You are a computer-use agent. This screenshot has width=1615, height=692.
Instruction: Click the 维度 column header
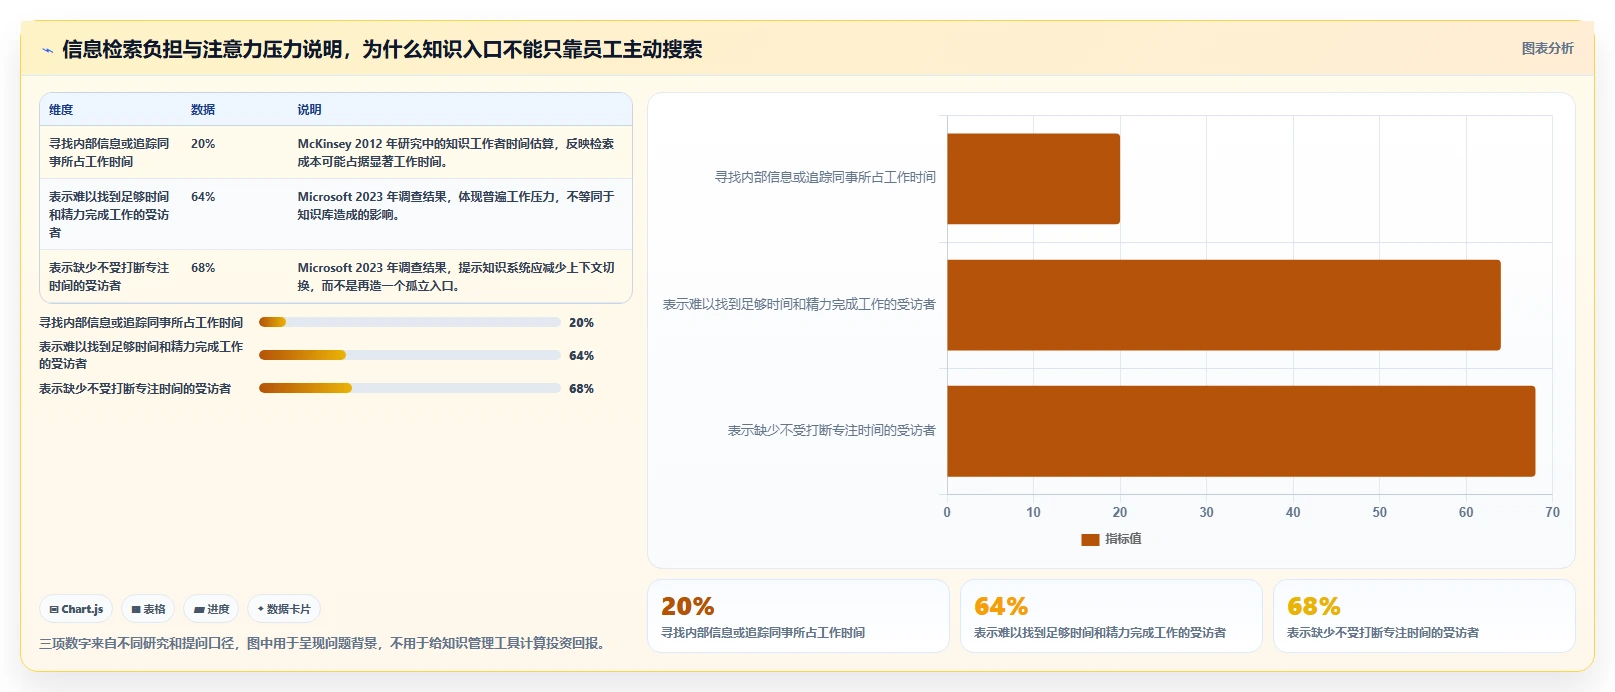61,110
